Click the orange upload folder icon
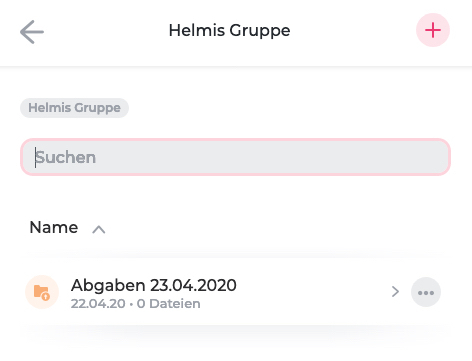Screen dimensions: 472x361 42,292
